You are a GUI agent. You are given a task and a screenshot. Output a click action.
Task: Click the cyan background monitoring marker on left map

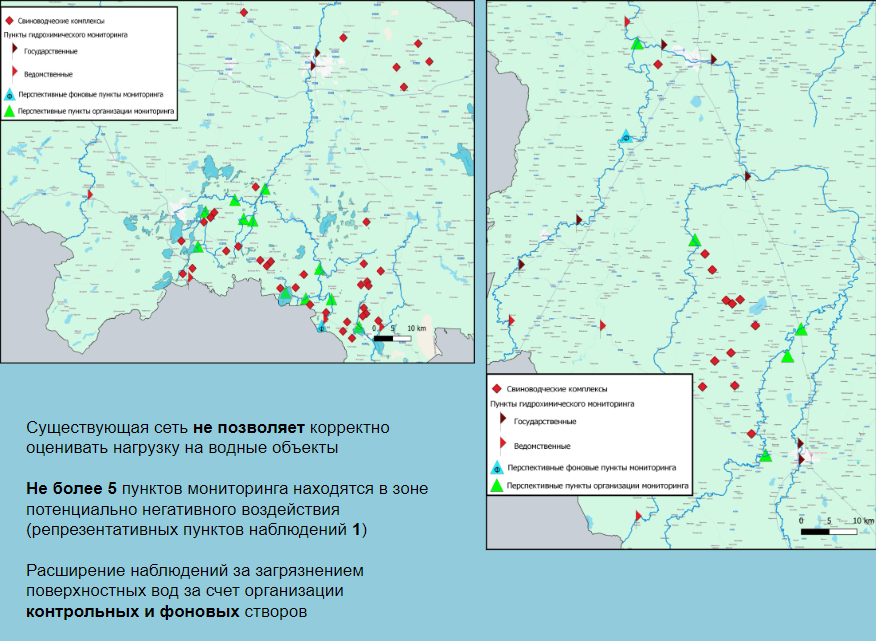[322, 327]
